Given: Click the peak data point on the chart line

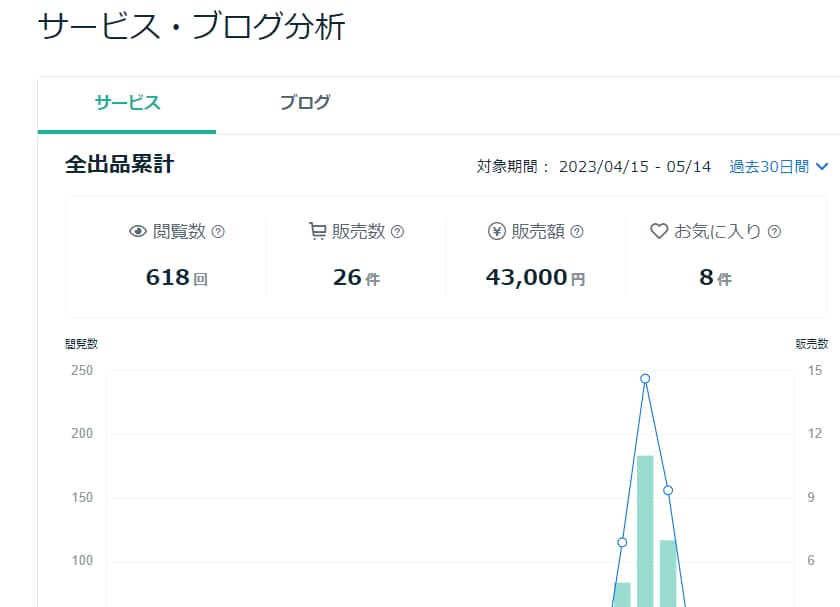Looking at the screenshot, I should point(645,379).
